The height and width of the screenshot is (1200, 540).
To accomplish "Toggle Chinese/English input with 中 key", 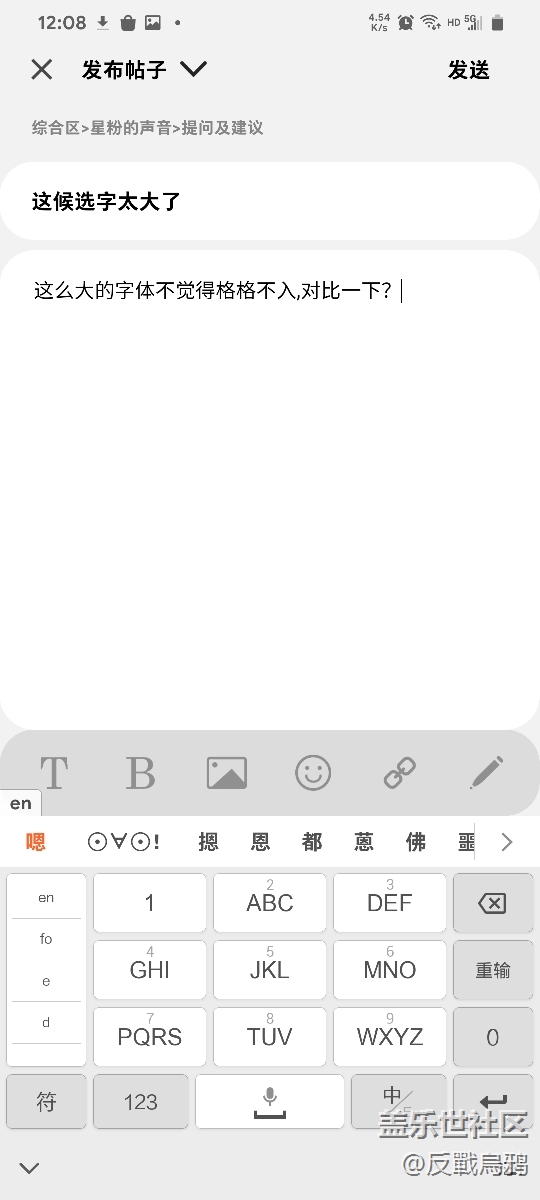I will (x=397, y=1101).
